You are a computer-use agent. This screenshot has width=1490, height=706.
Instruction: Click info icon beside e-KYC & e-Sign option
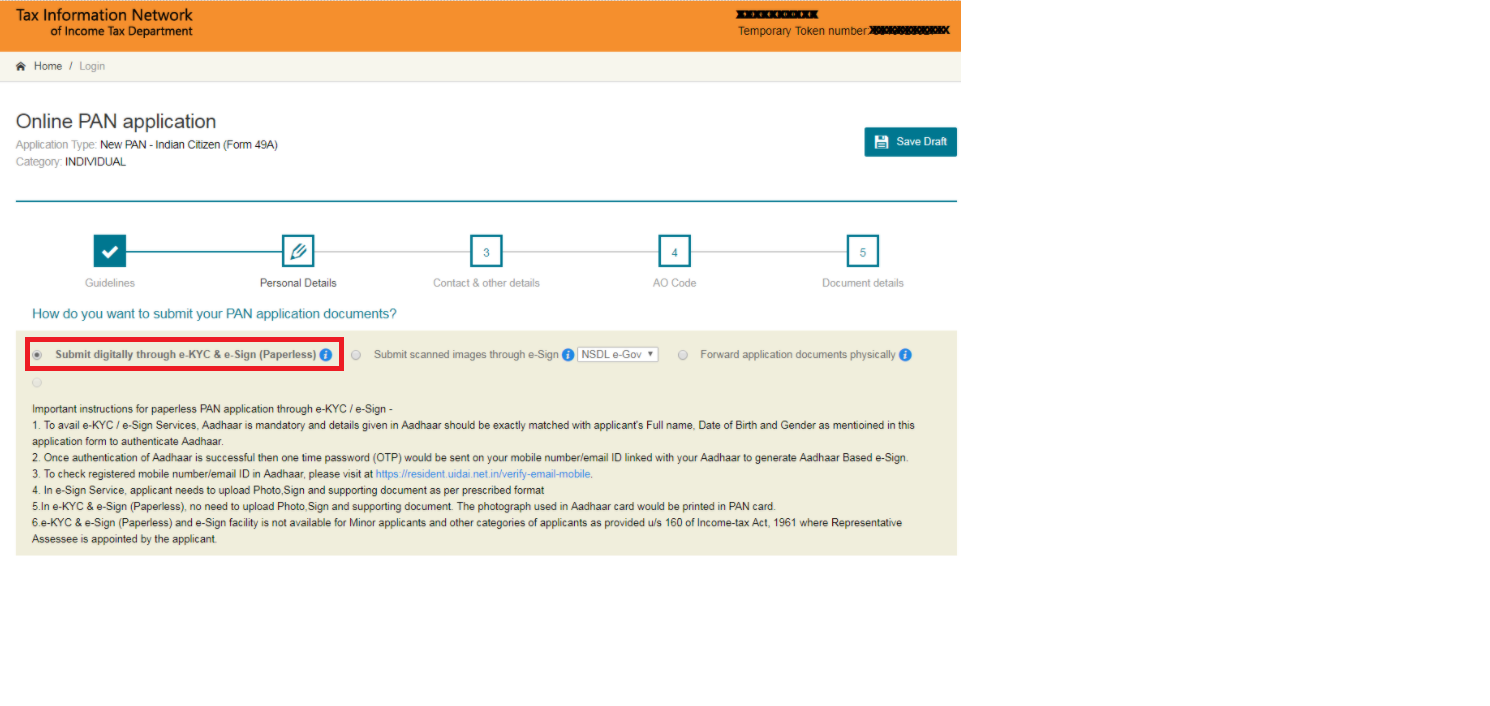(x=326, y=355)
